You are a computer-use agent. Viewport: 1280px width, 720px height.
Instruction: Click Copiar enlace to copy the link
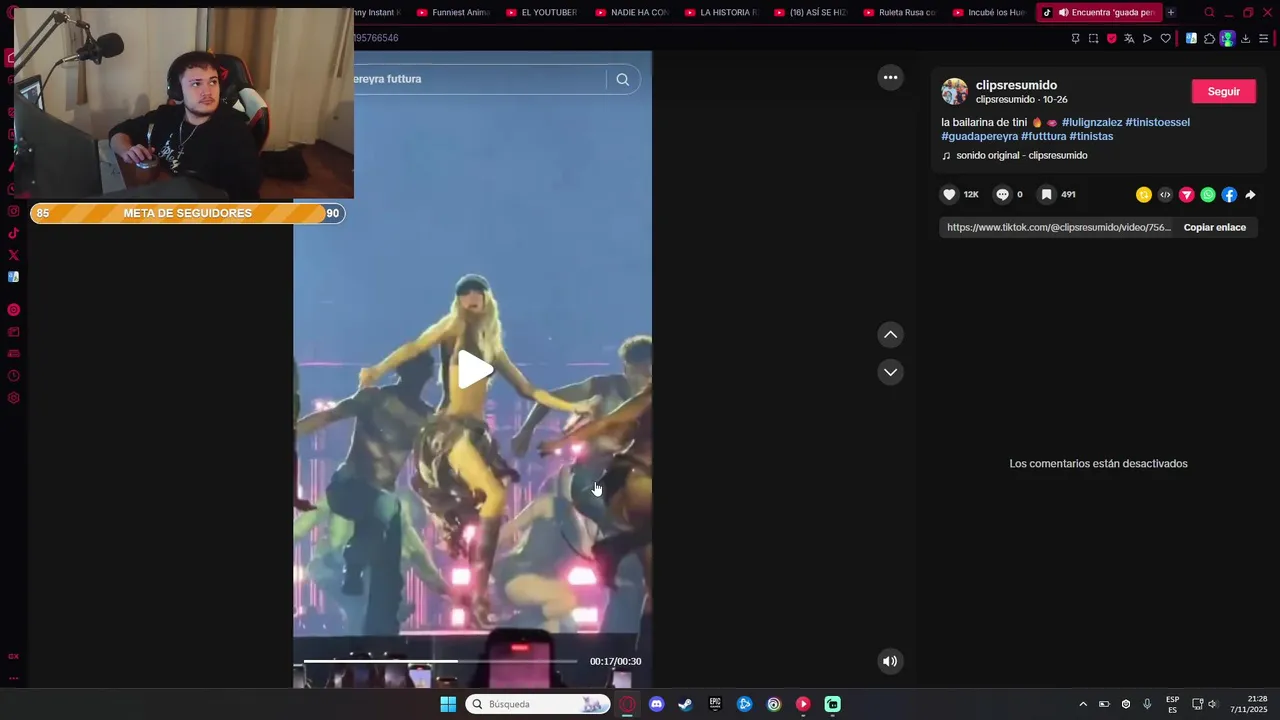pos(1215,227)
